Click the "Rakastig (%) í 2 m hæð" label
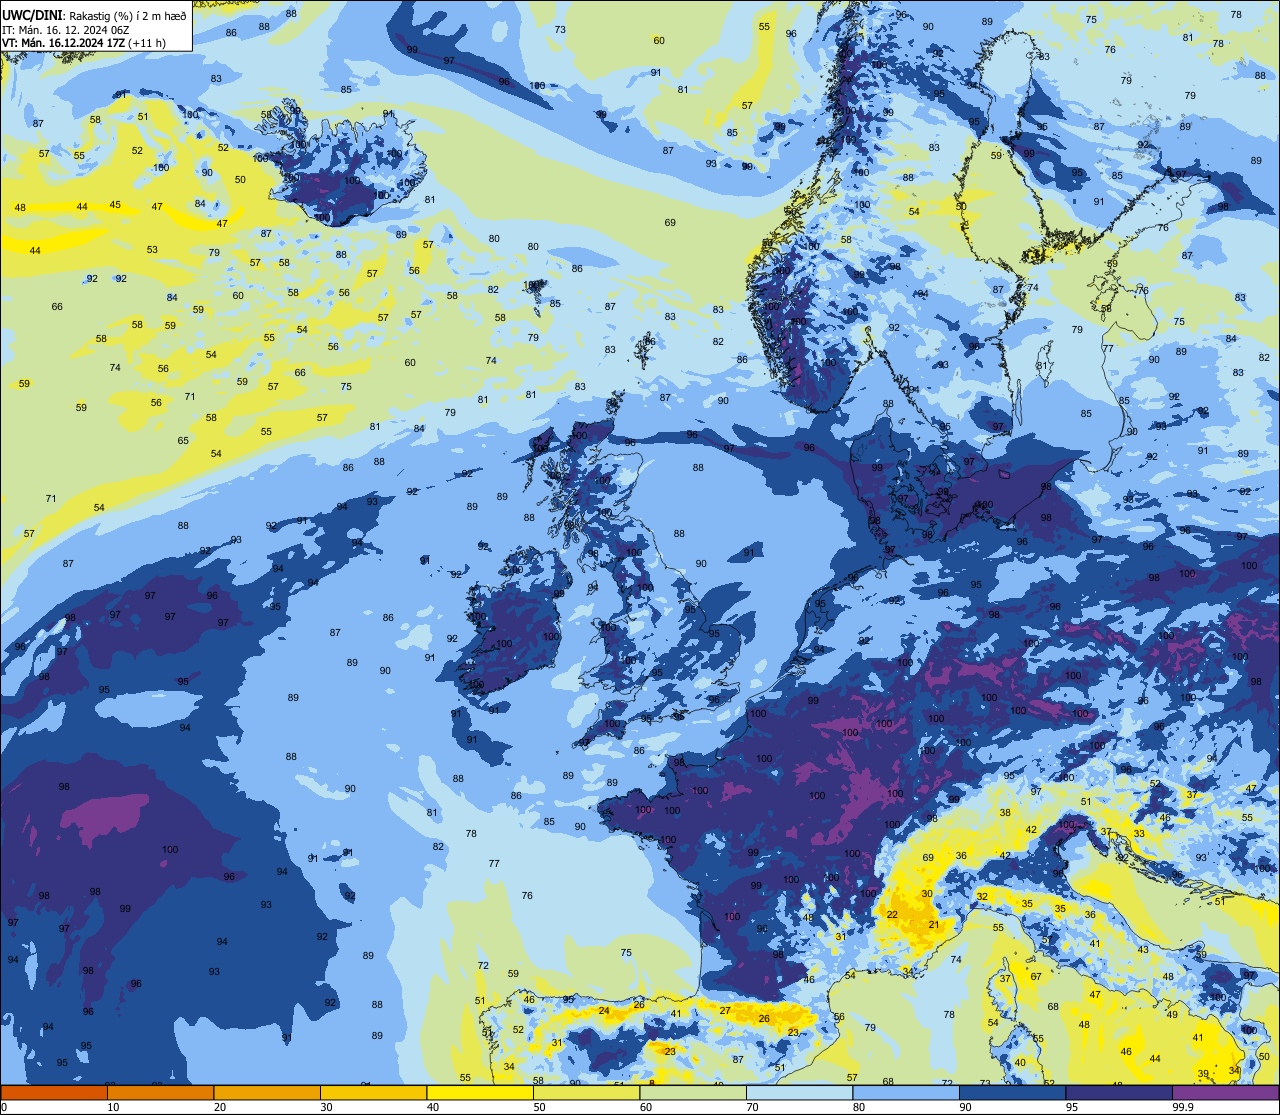Screen dimensions: 1280x1115 click(128, 15)
